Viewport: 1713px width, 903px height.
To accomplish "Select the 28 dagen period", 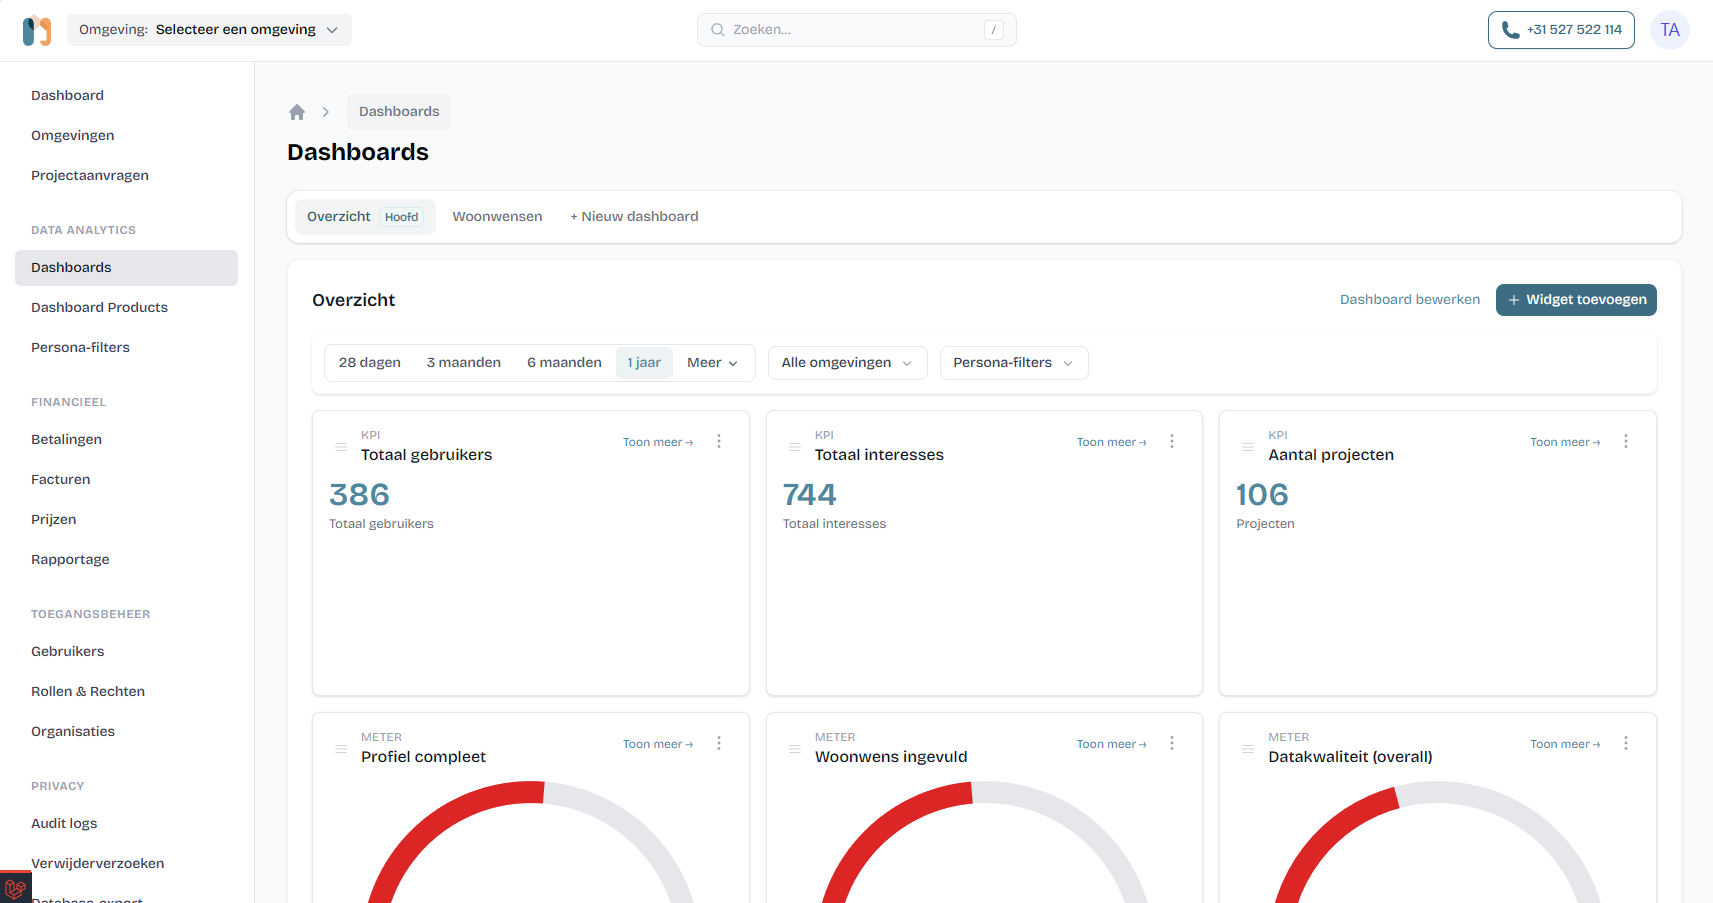I will coord(370,363).
